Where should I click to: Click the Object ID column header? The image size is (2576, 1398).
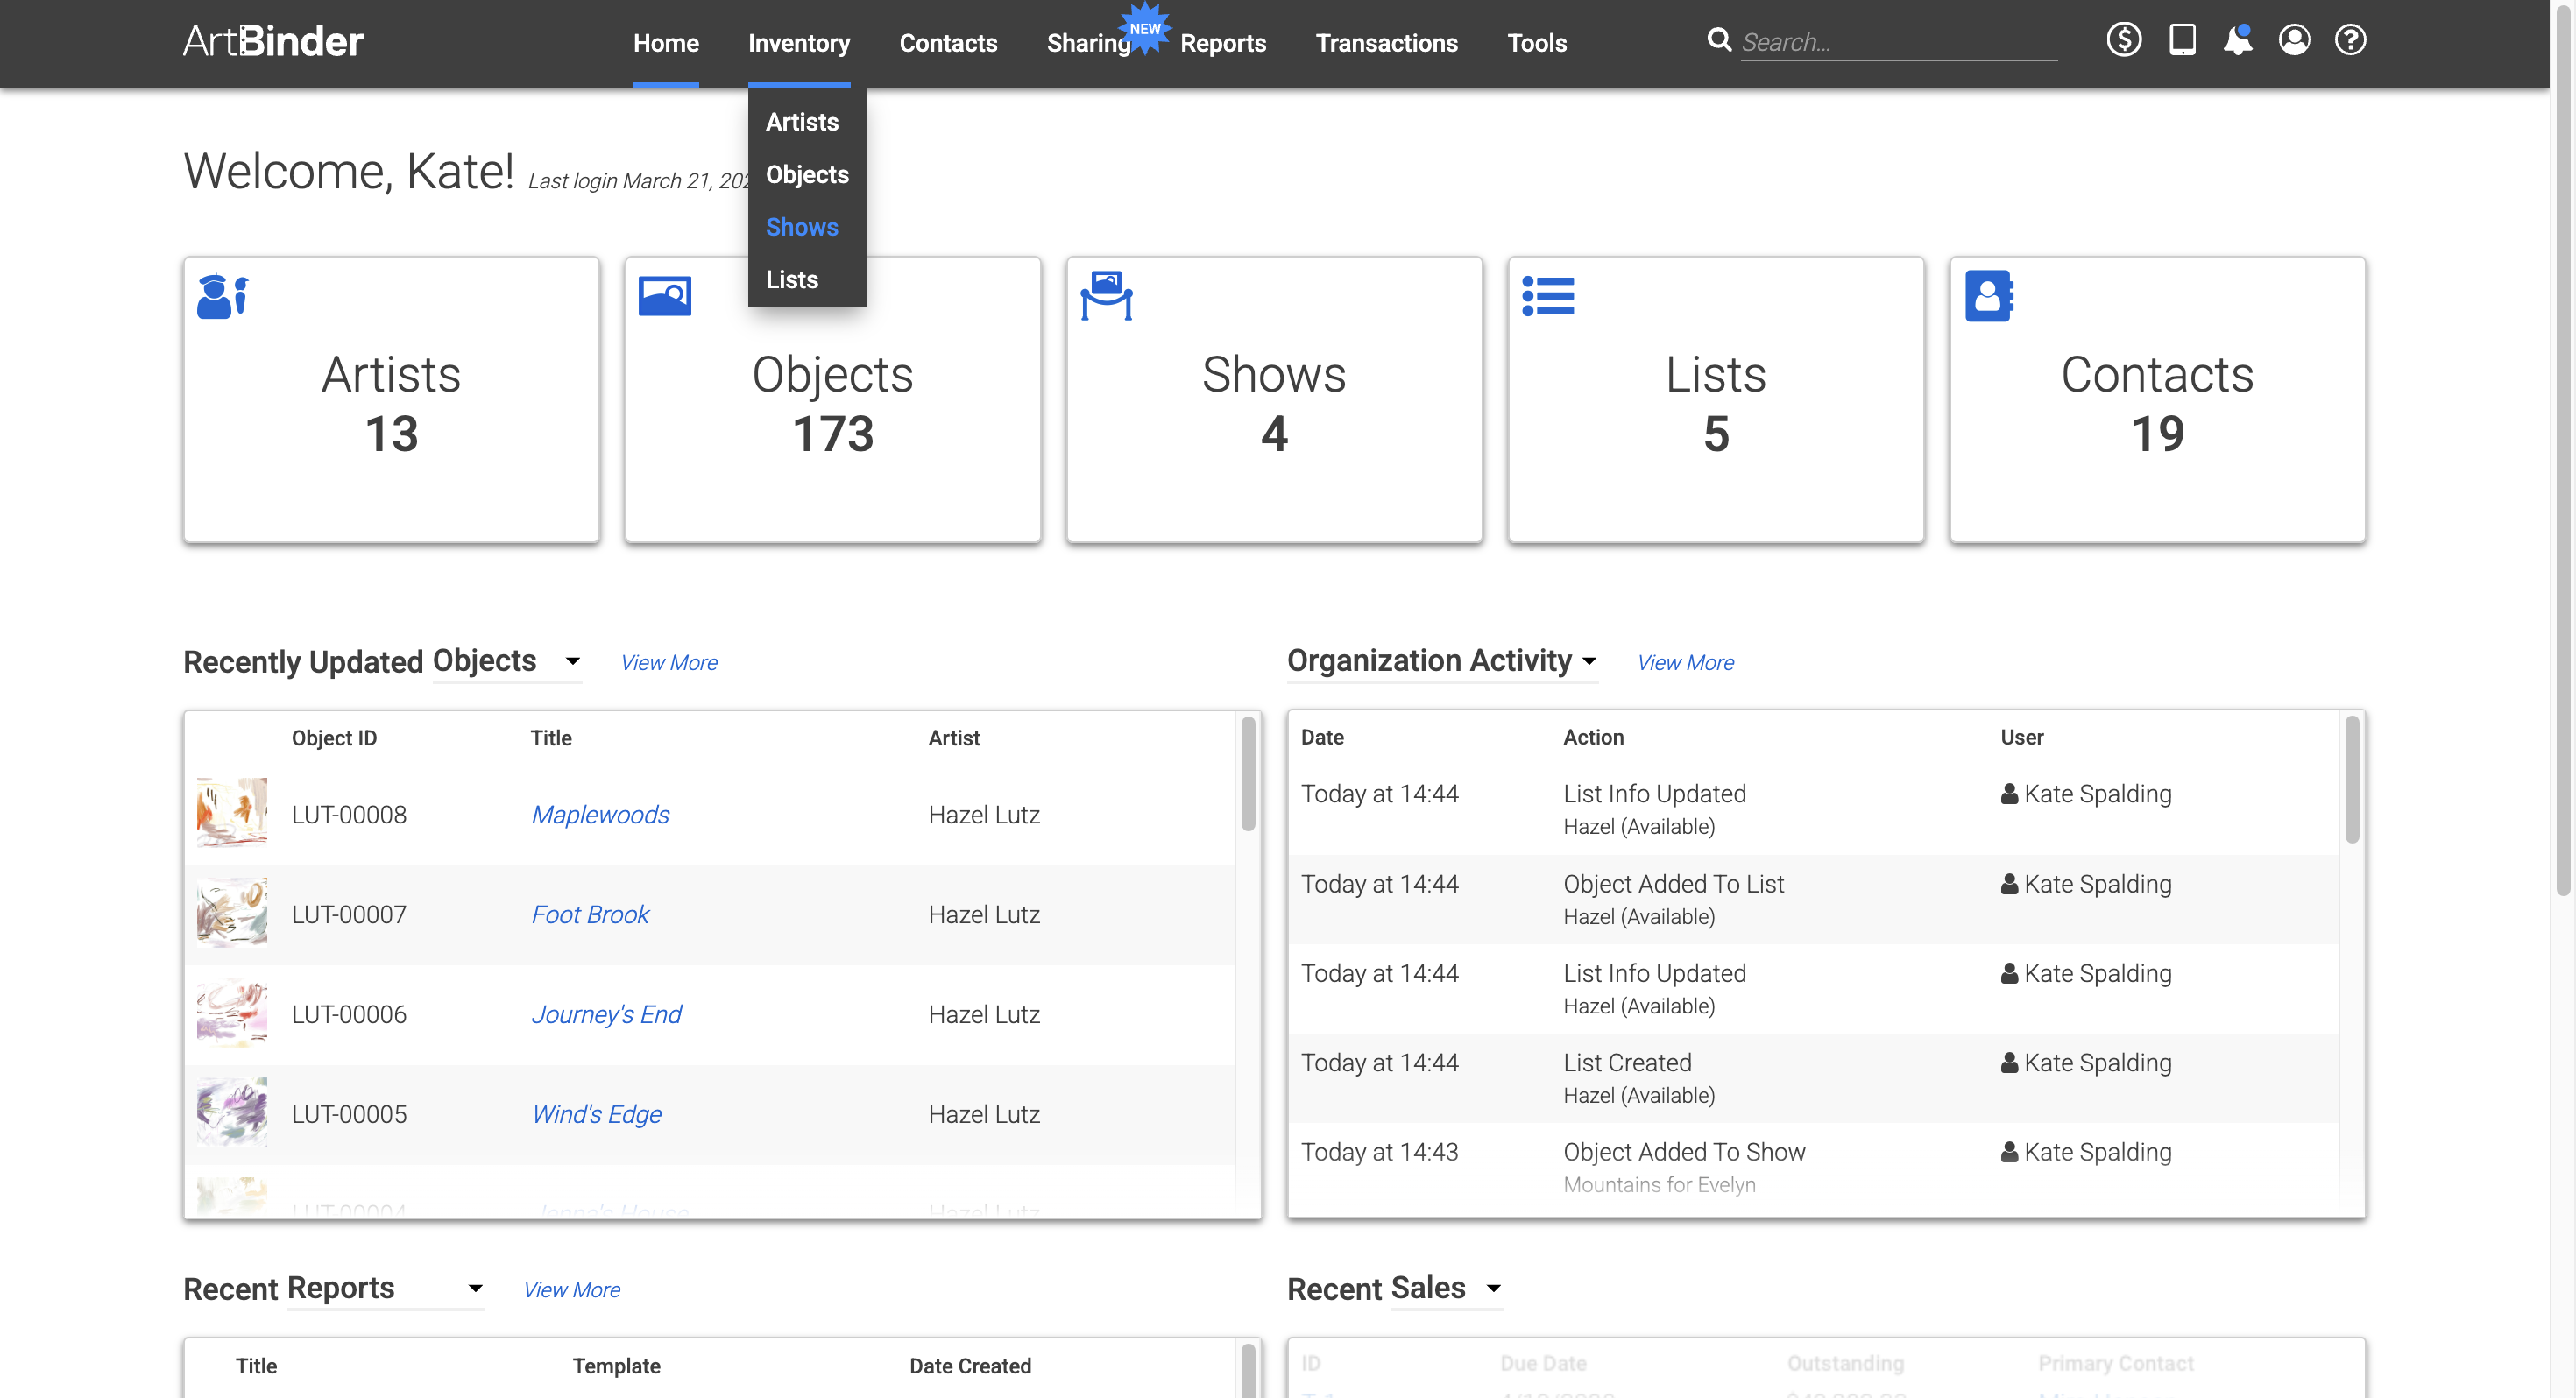point(334,738)
